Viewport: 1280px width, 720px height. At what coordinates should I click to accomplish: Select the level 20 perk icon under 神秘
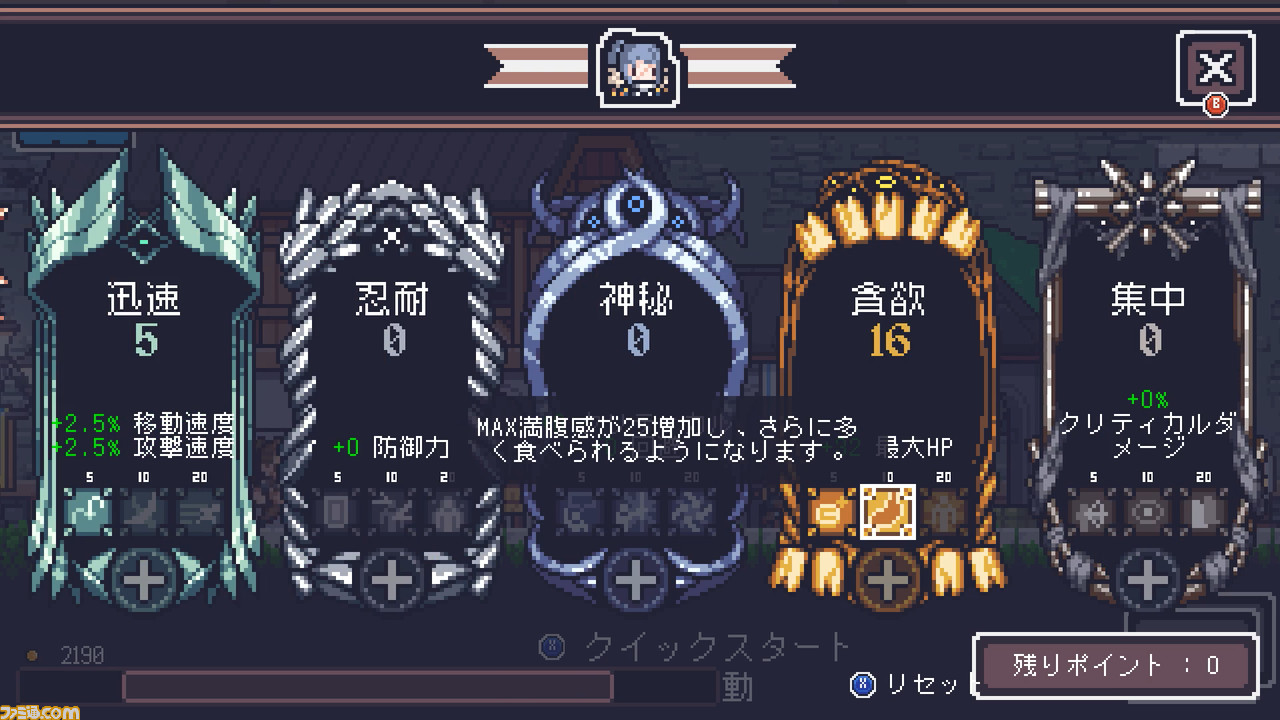692,511
